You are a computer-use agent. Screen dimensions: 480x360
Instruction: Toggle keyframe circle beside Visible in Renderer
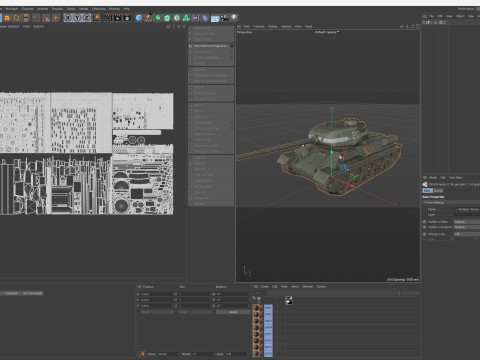pyautogui.click(x=425, y=227)
